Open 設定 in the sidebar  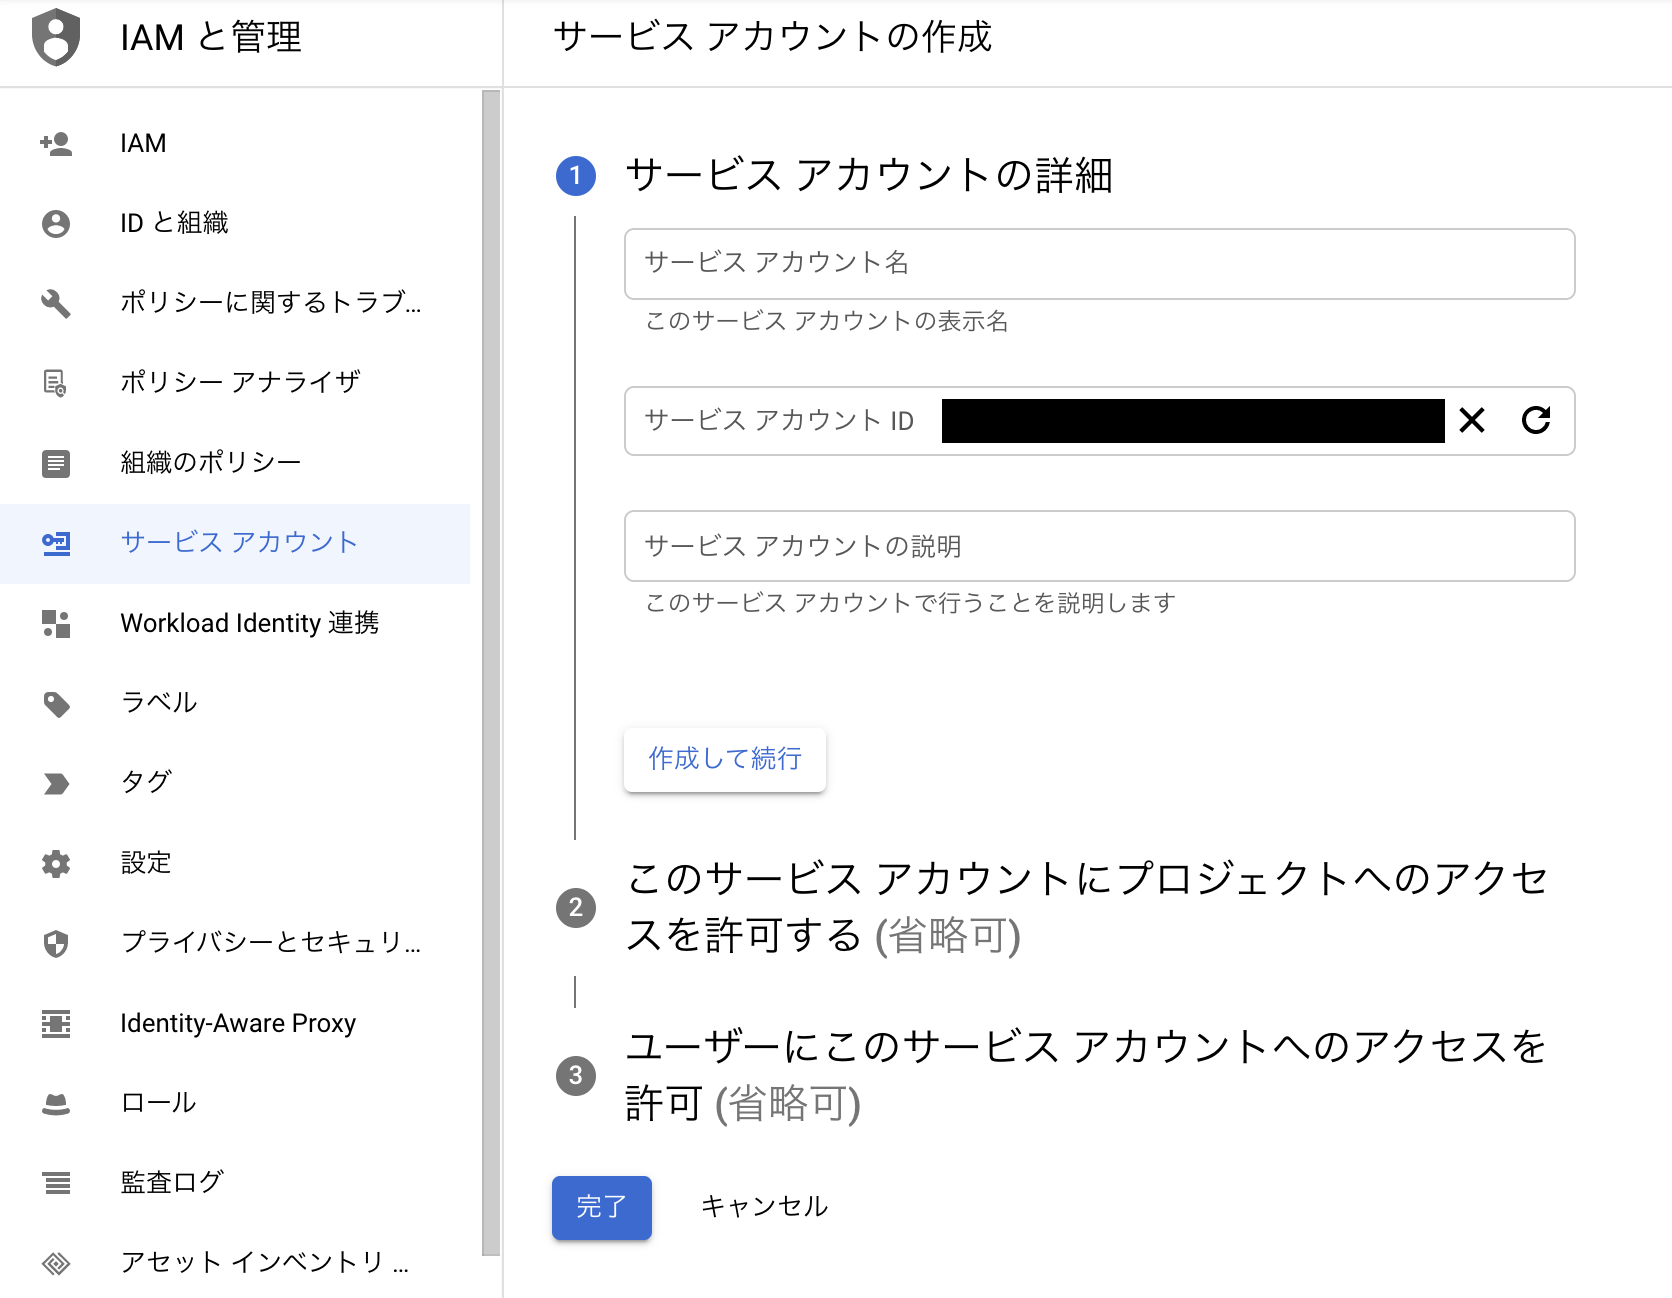[x=235, y=863]
